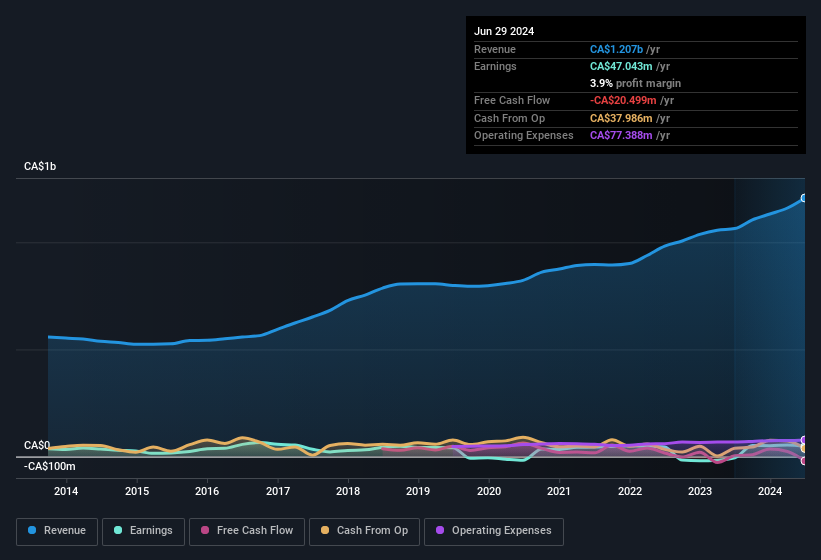This screenshot has width=821, height=560.
Task: Click the Earnings row label in tooltip
Action: 495,66
